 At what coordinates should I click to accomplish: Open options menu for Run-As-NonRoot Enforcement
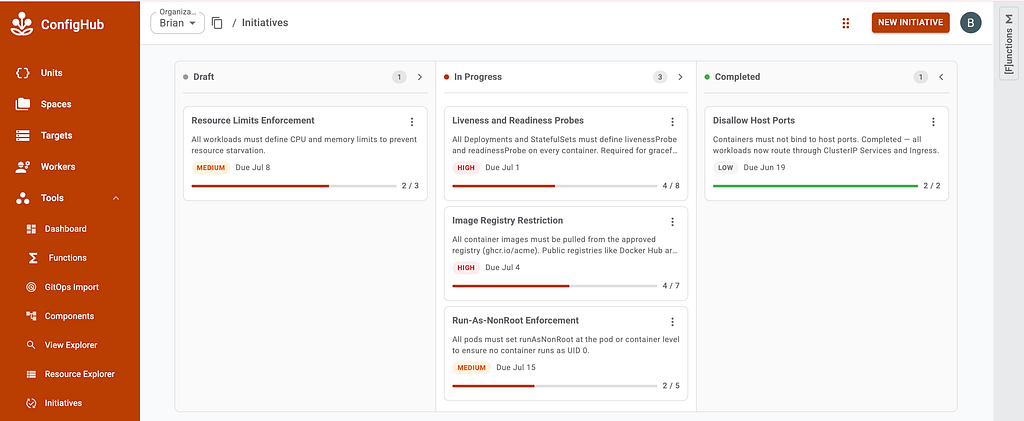[x=672, y=322]
